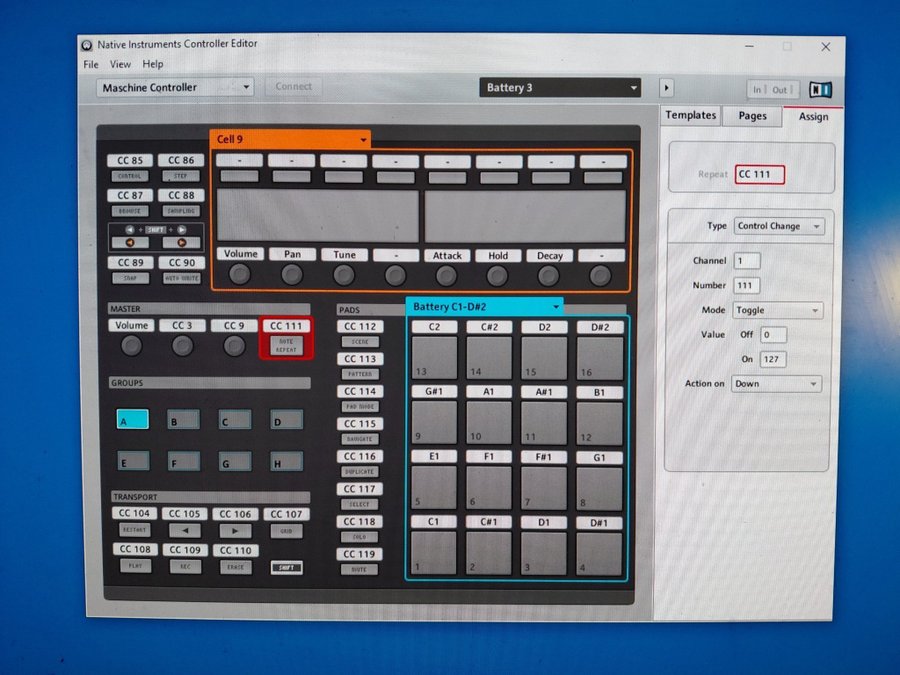Switch to the Templates tab
Image resolution: width=900 pixels, height=675 pixels.
(691, 116)
